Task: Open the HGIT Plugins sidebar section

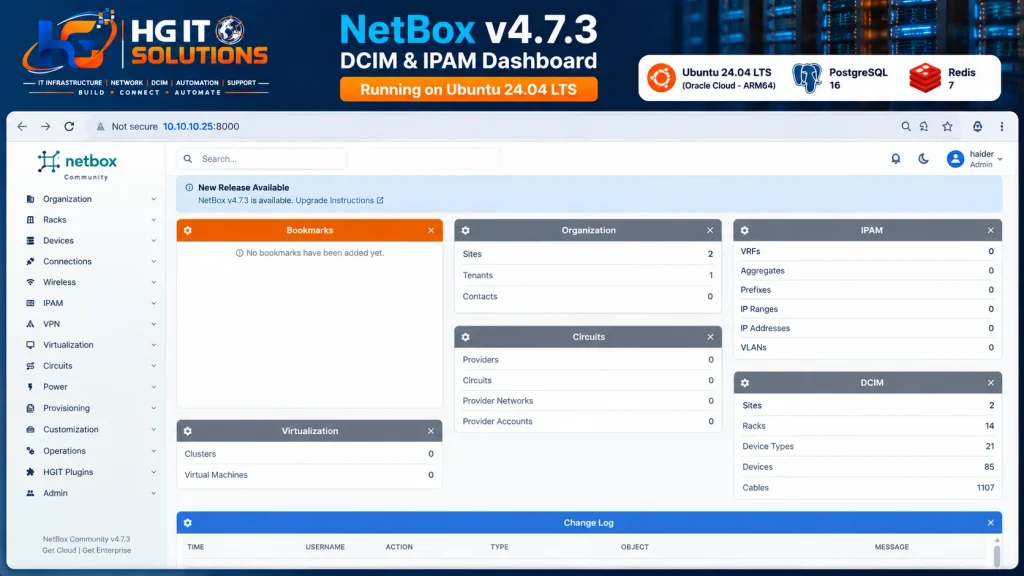Action: point(91,472)
